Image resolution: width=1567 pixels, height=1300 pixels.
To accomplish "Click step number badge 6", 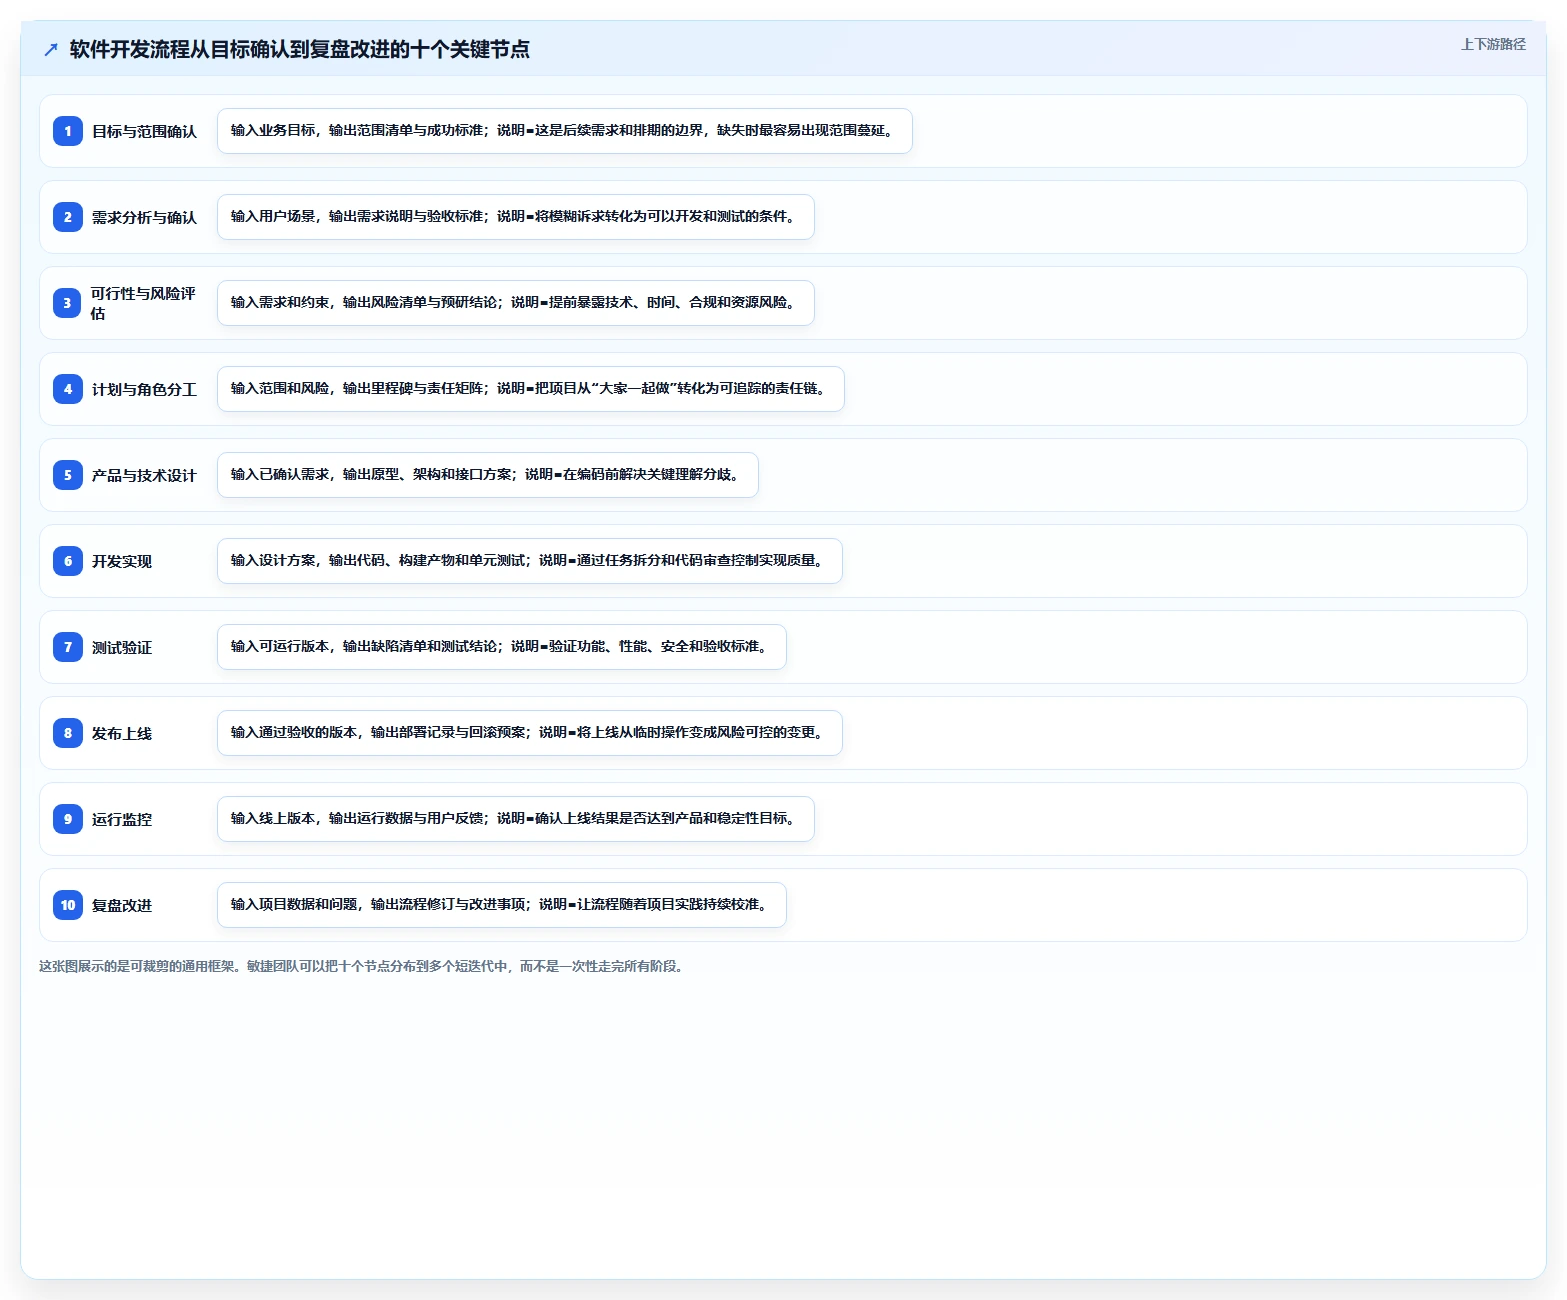I will [x=68, y=561].
